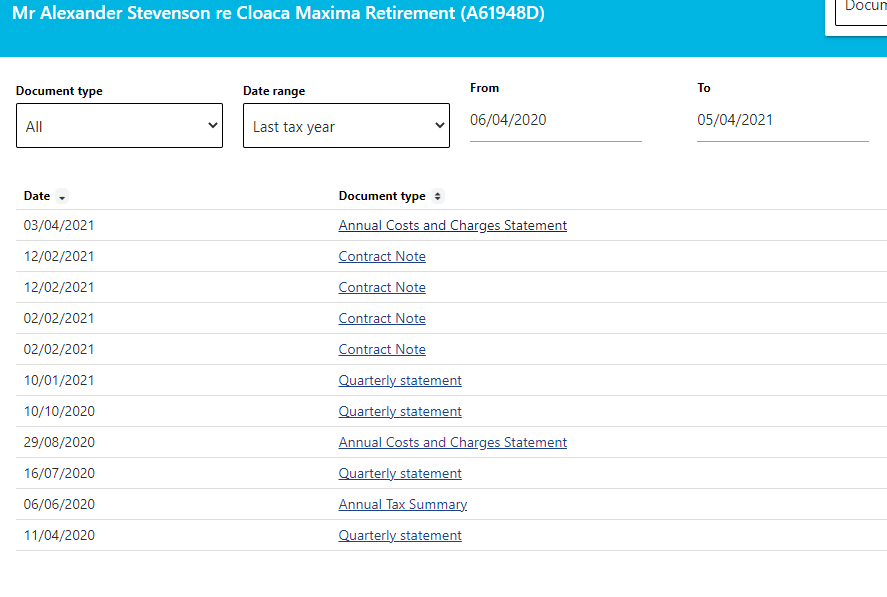Click the To date field 05/04/2021
The width and height of the screenshot is (887, 597).
point(782,120)
